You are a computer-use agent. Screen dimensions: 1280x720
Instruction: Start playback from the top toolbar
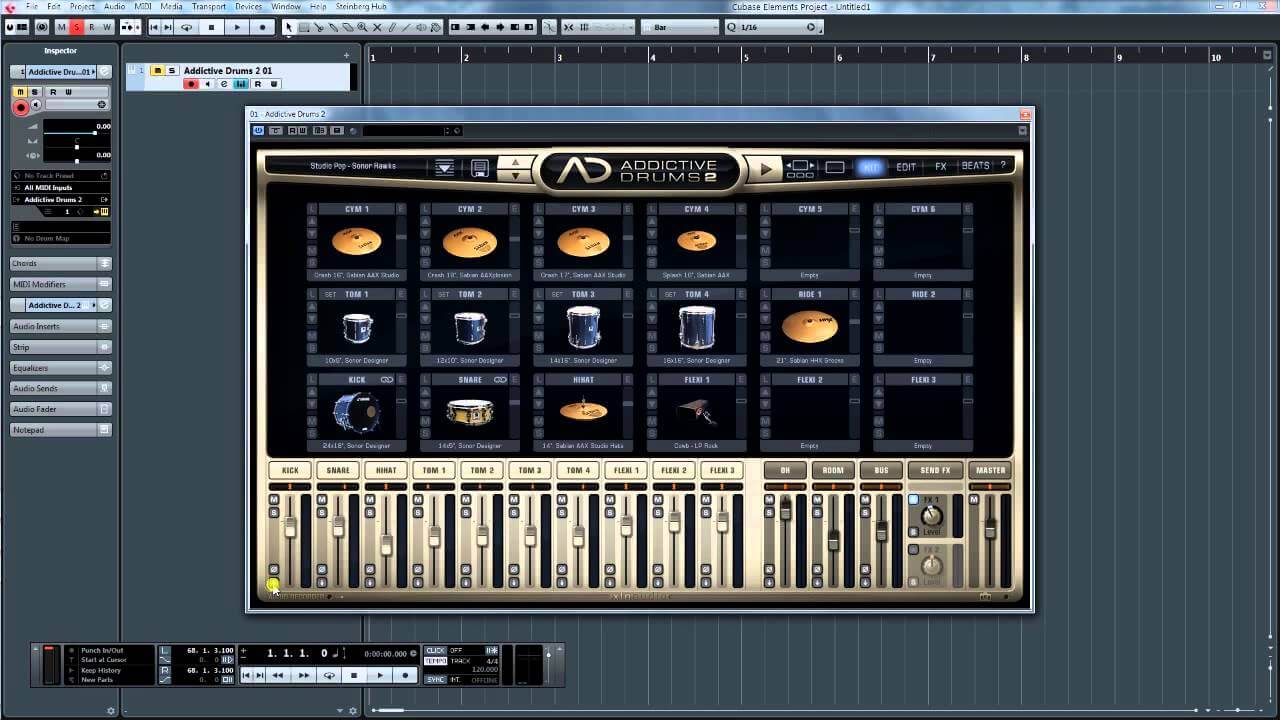click(x=237, y=27)
